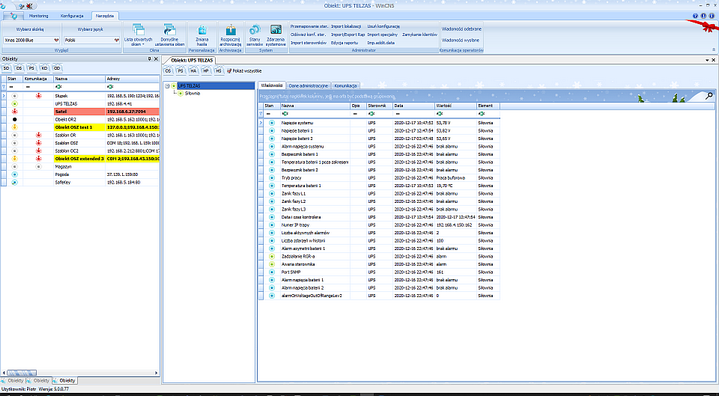Switch to the Konfiguracja ribbon tab

coord(72,16)
